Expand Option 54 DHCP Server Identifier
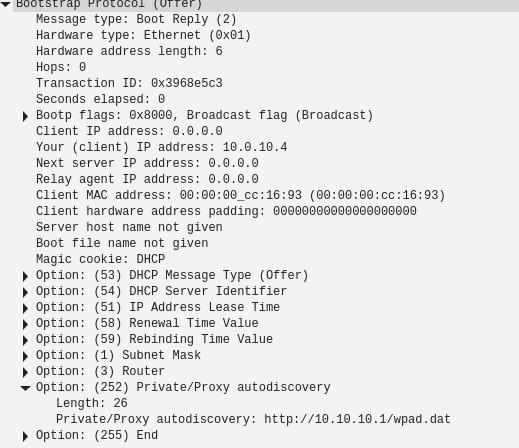This screenshot has height=448, width=519. (25, 292)
